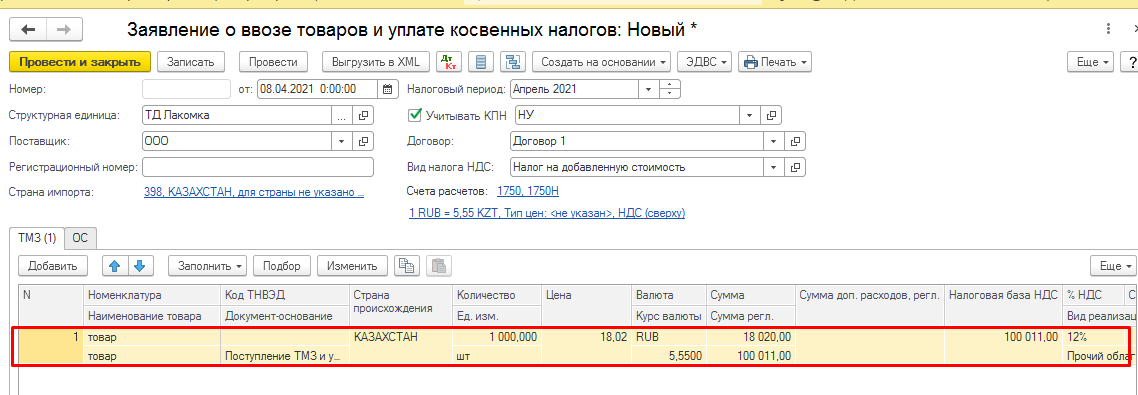
Task: Expand the Поставщик ООО dropdown
Action: pyautogui.click(x=343, y=141)
